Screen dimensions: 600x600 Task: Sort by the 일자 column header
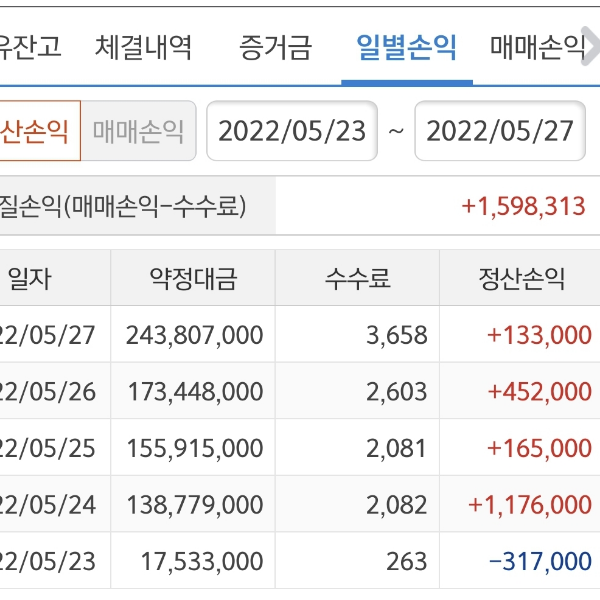(30, 279)
